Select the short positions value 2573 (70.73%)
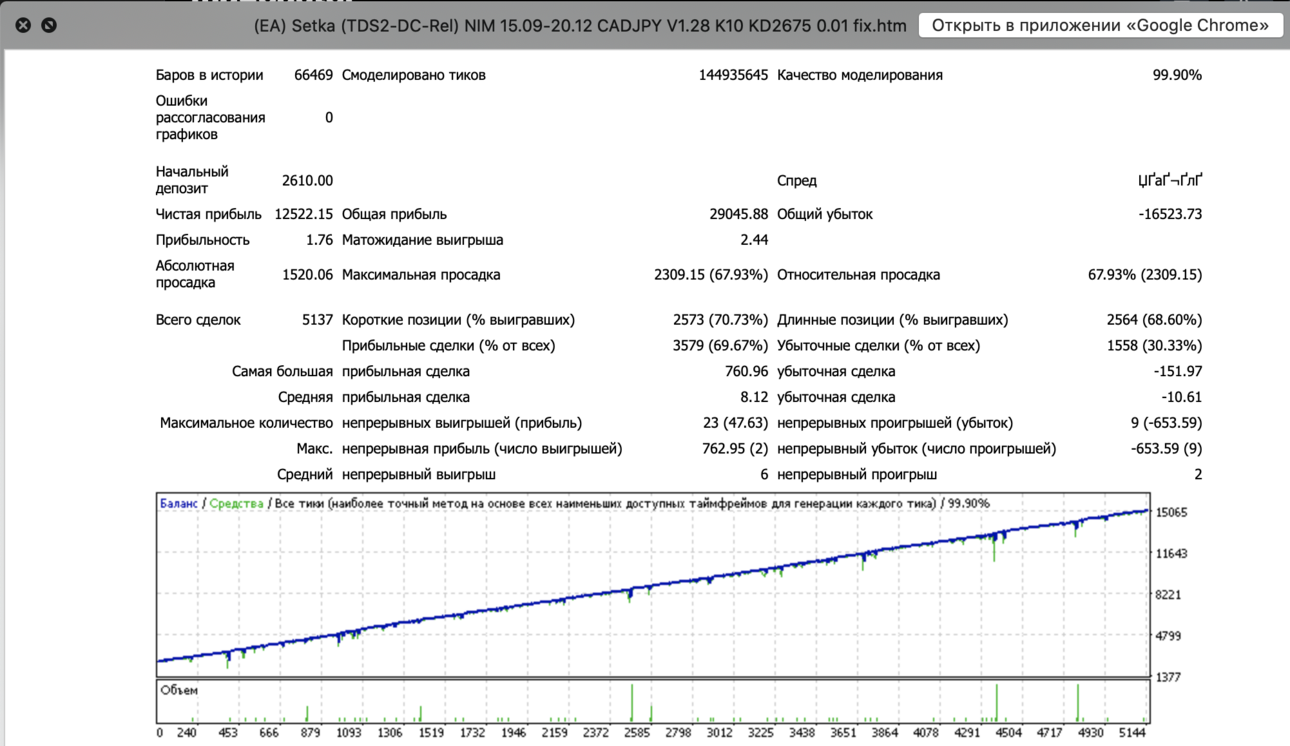Viewport: 1290px width, 746px height. [721, 320]
